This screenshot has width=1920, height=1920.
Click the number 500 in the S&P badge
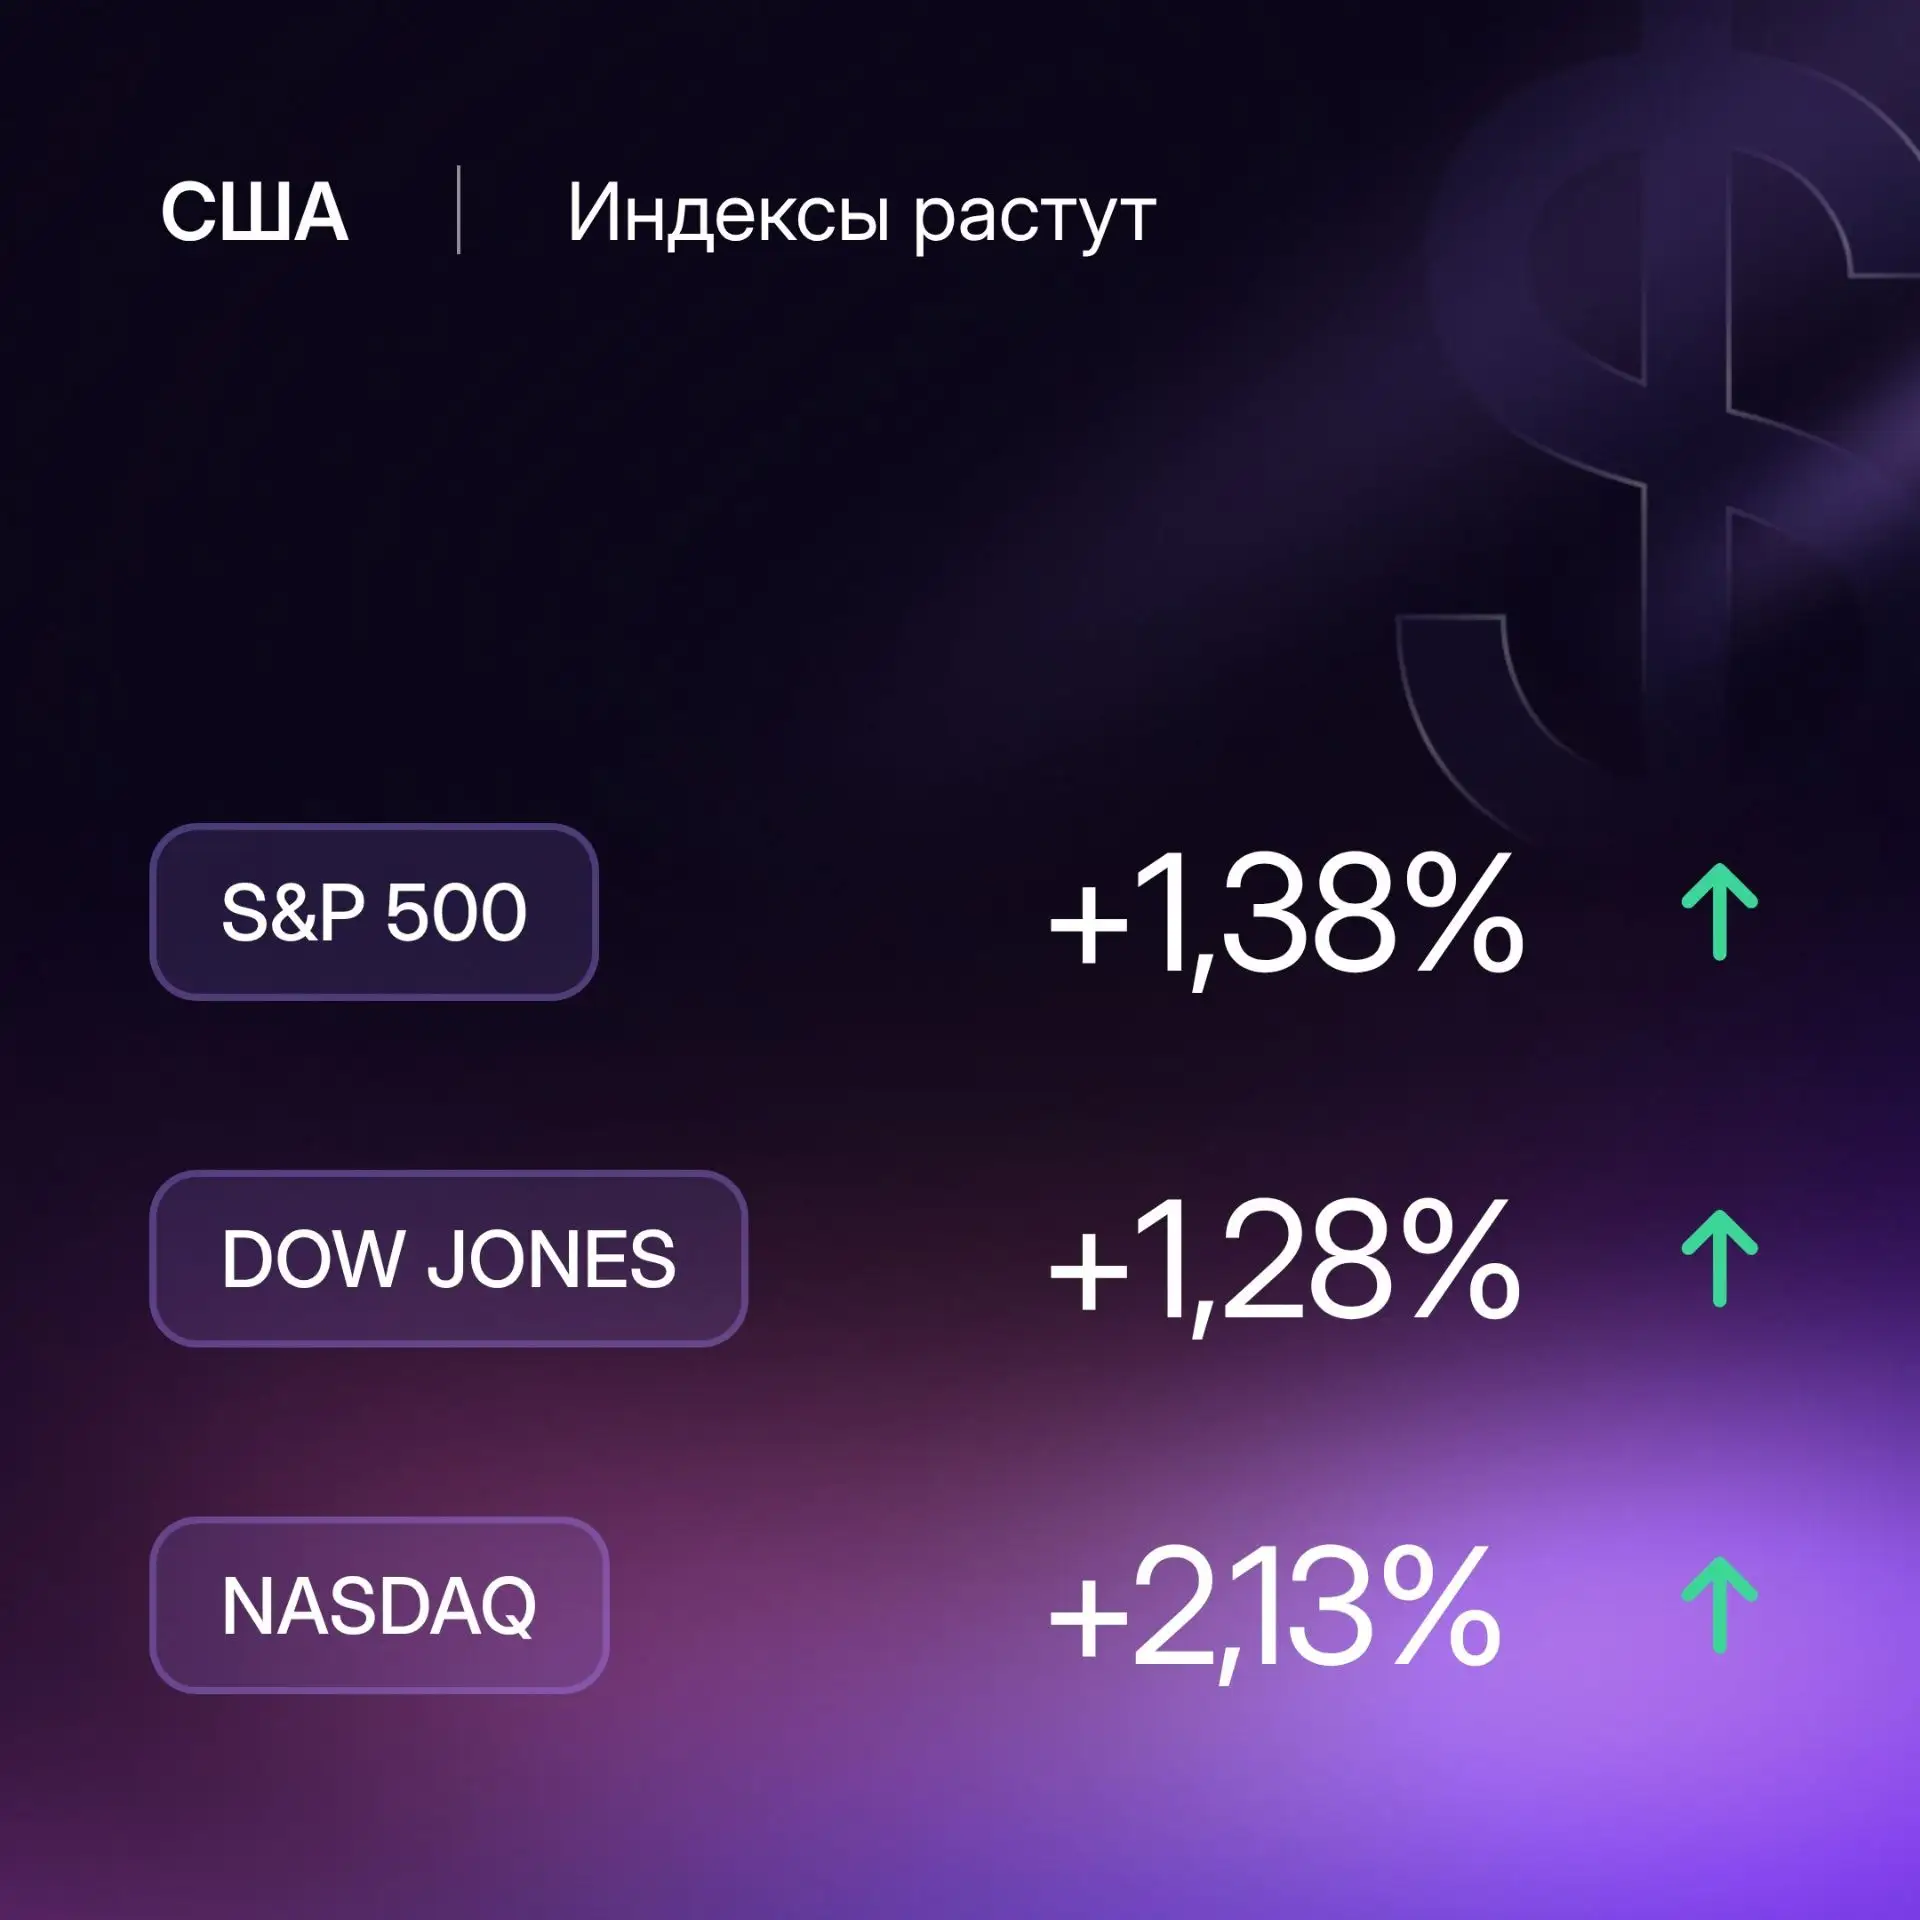[x=456, y=913]
